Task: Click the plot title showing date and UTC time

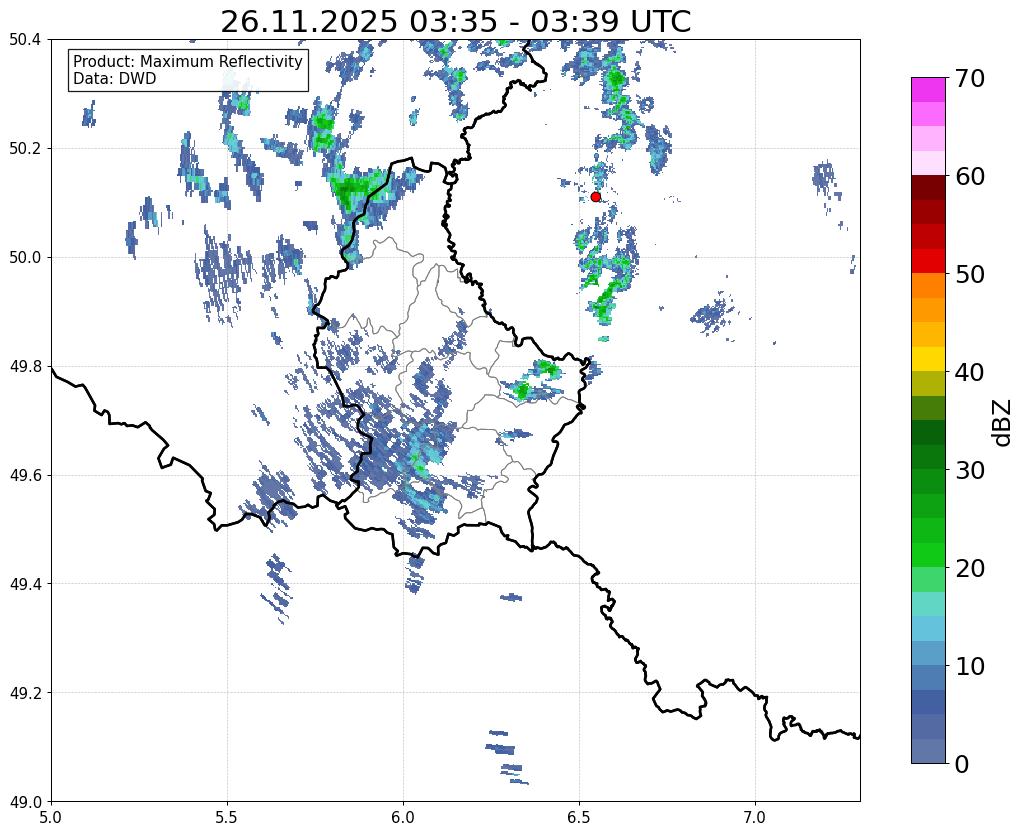Action: [455, 22]
